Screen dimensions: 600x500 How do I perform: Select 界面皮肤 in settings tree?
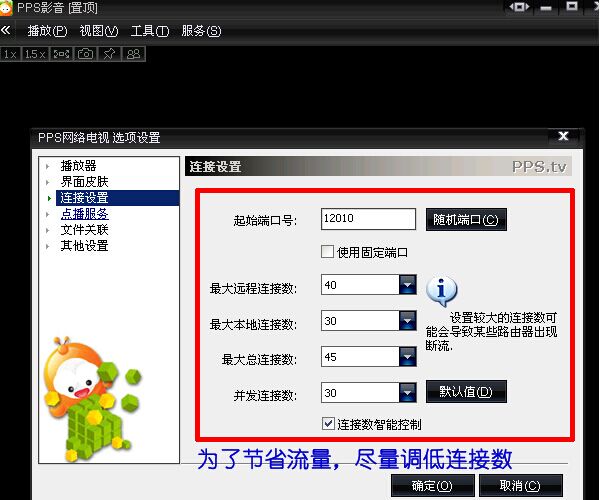(x=85, y=182)
